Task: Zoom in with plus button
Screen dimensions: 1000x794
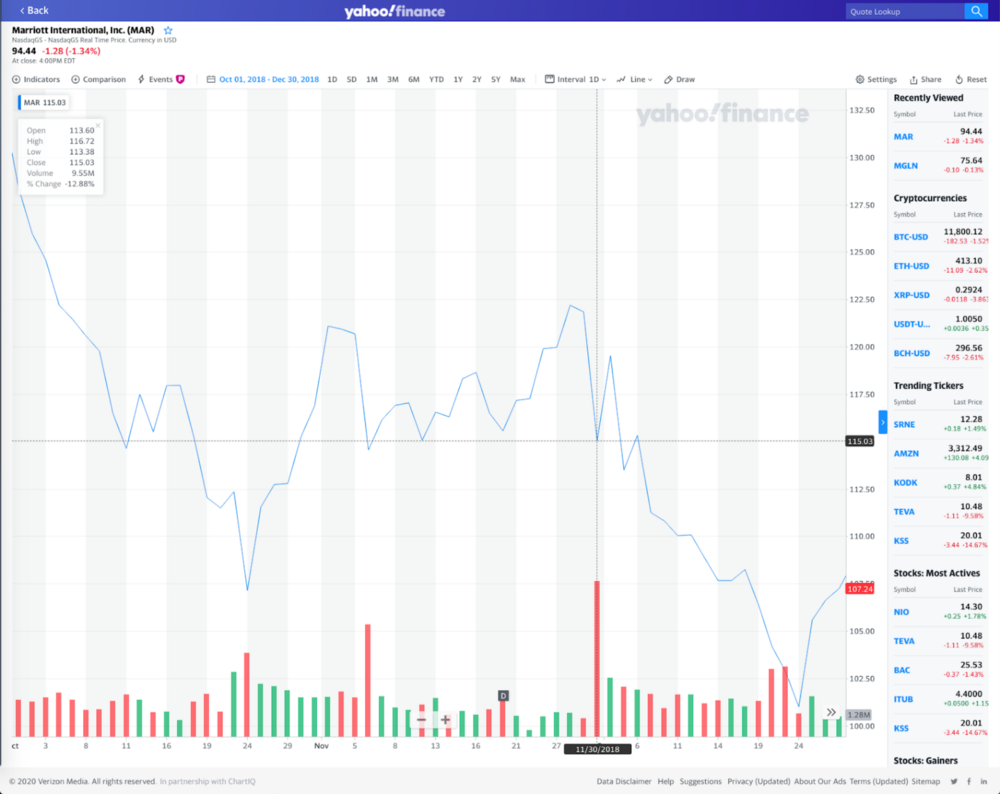Action: click(446, 720)
